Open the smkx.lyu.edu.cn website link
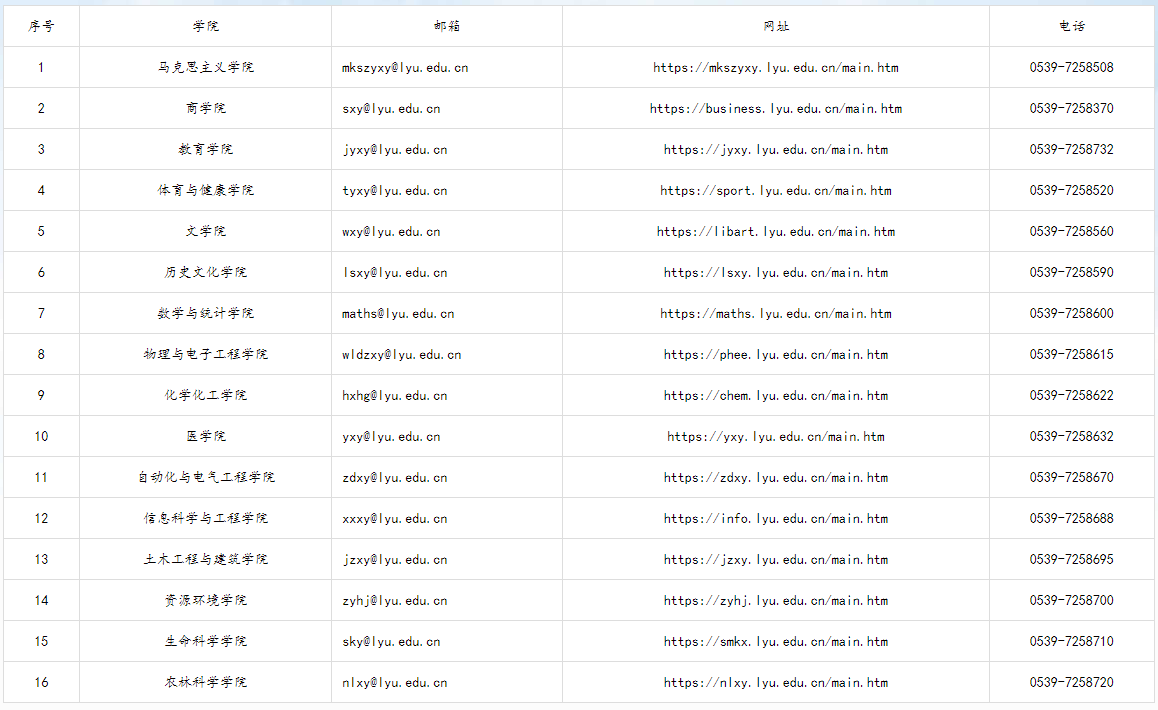The height and width of the screenshot is (710, 1158). point(776,642)
